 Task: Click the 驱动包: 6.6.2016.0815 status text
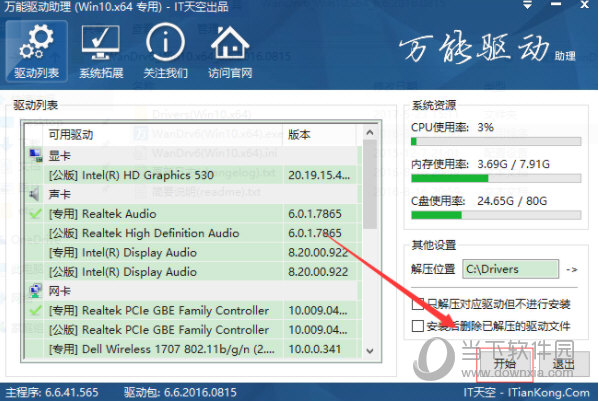tap(180, 392)
